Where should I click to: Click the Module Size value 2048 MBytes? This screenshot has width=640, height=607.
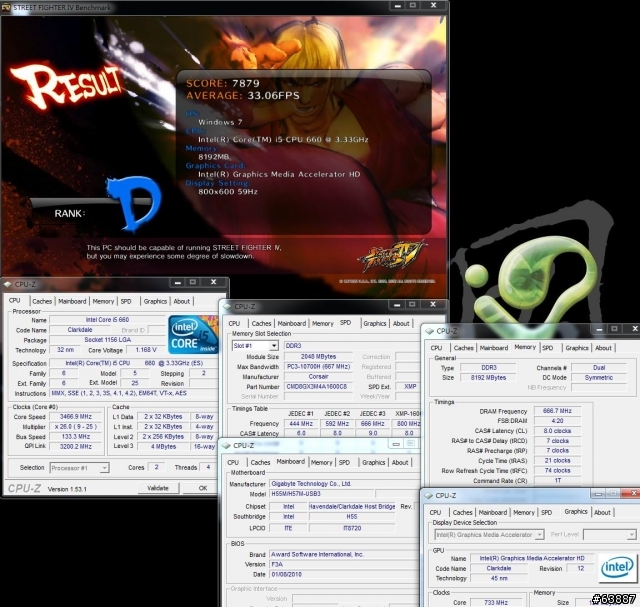tap(318, 357)
